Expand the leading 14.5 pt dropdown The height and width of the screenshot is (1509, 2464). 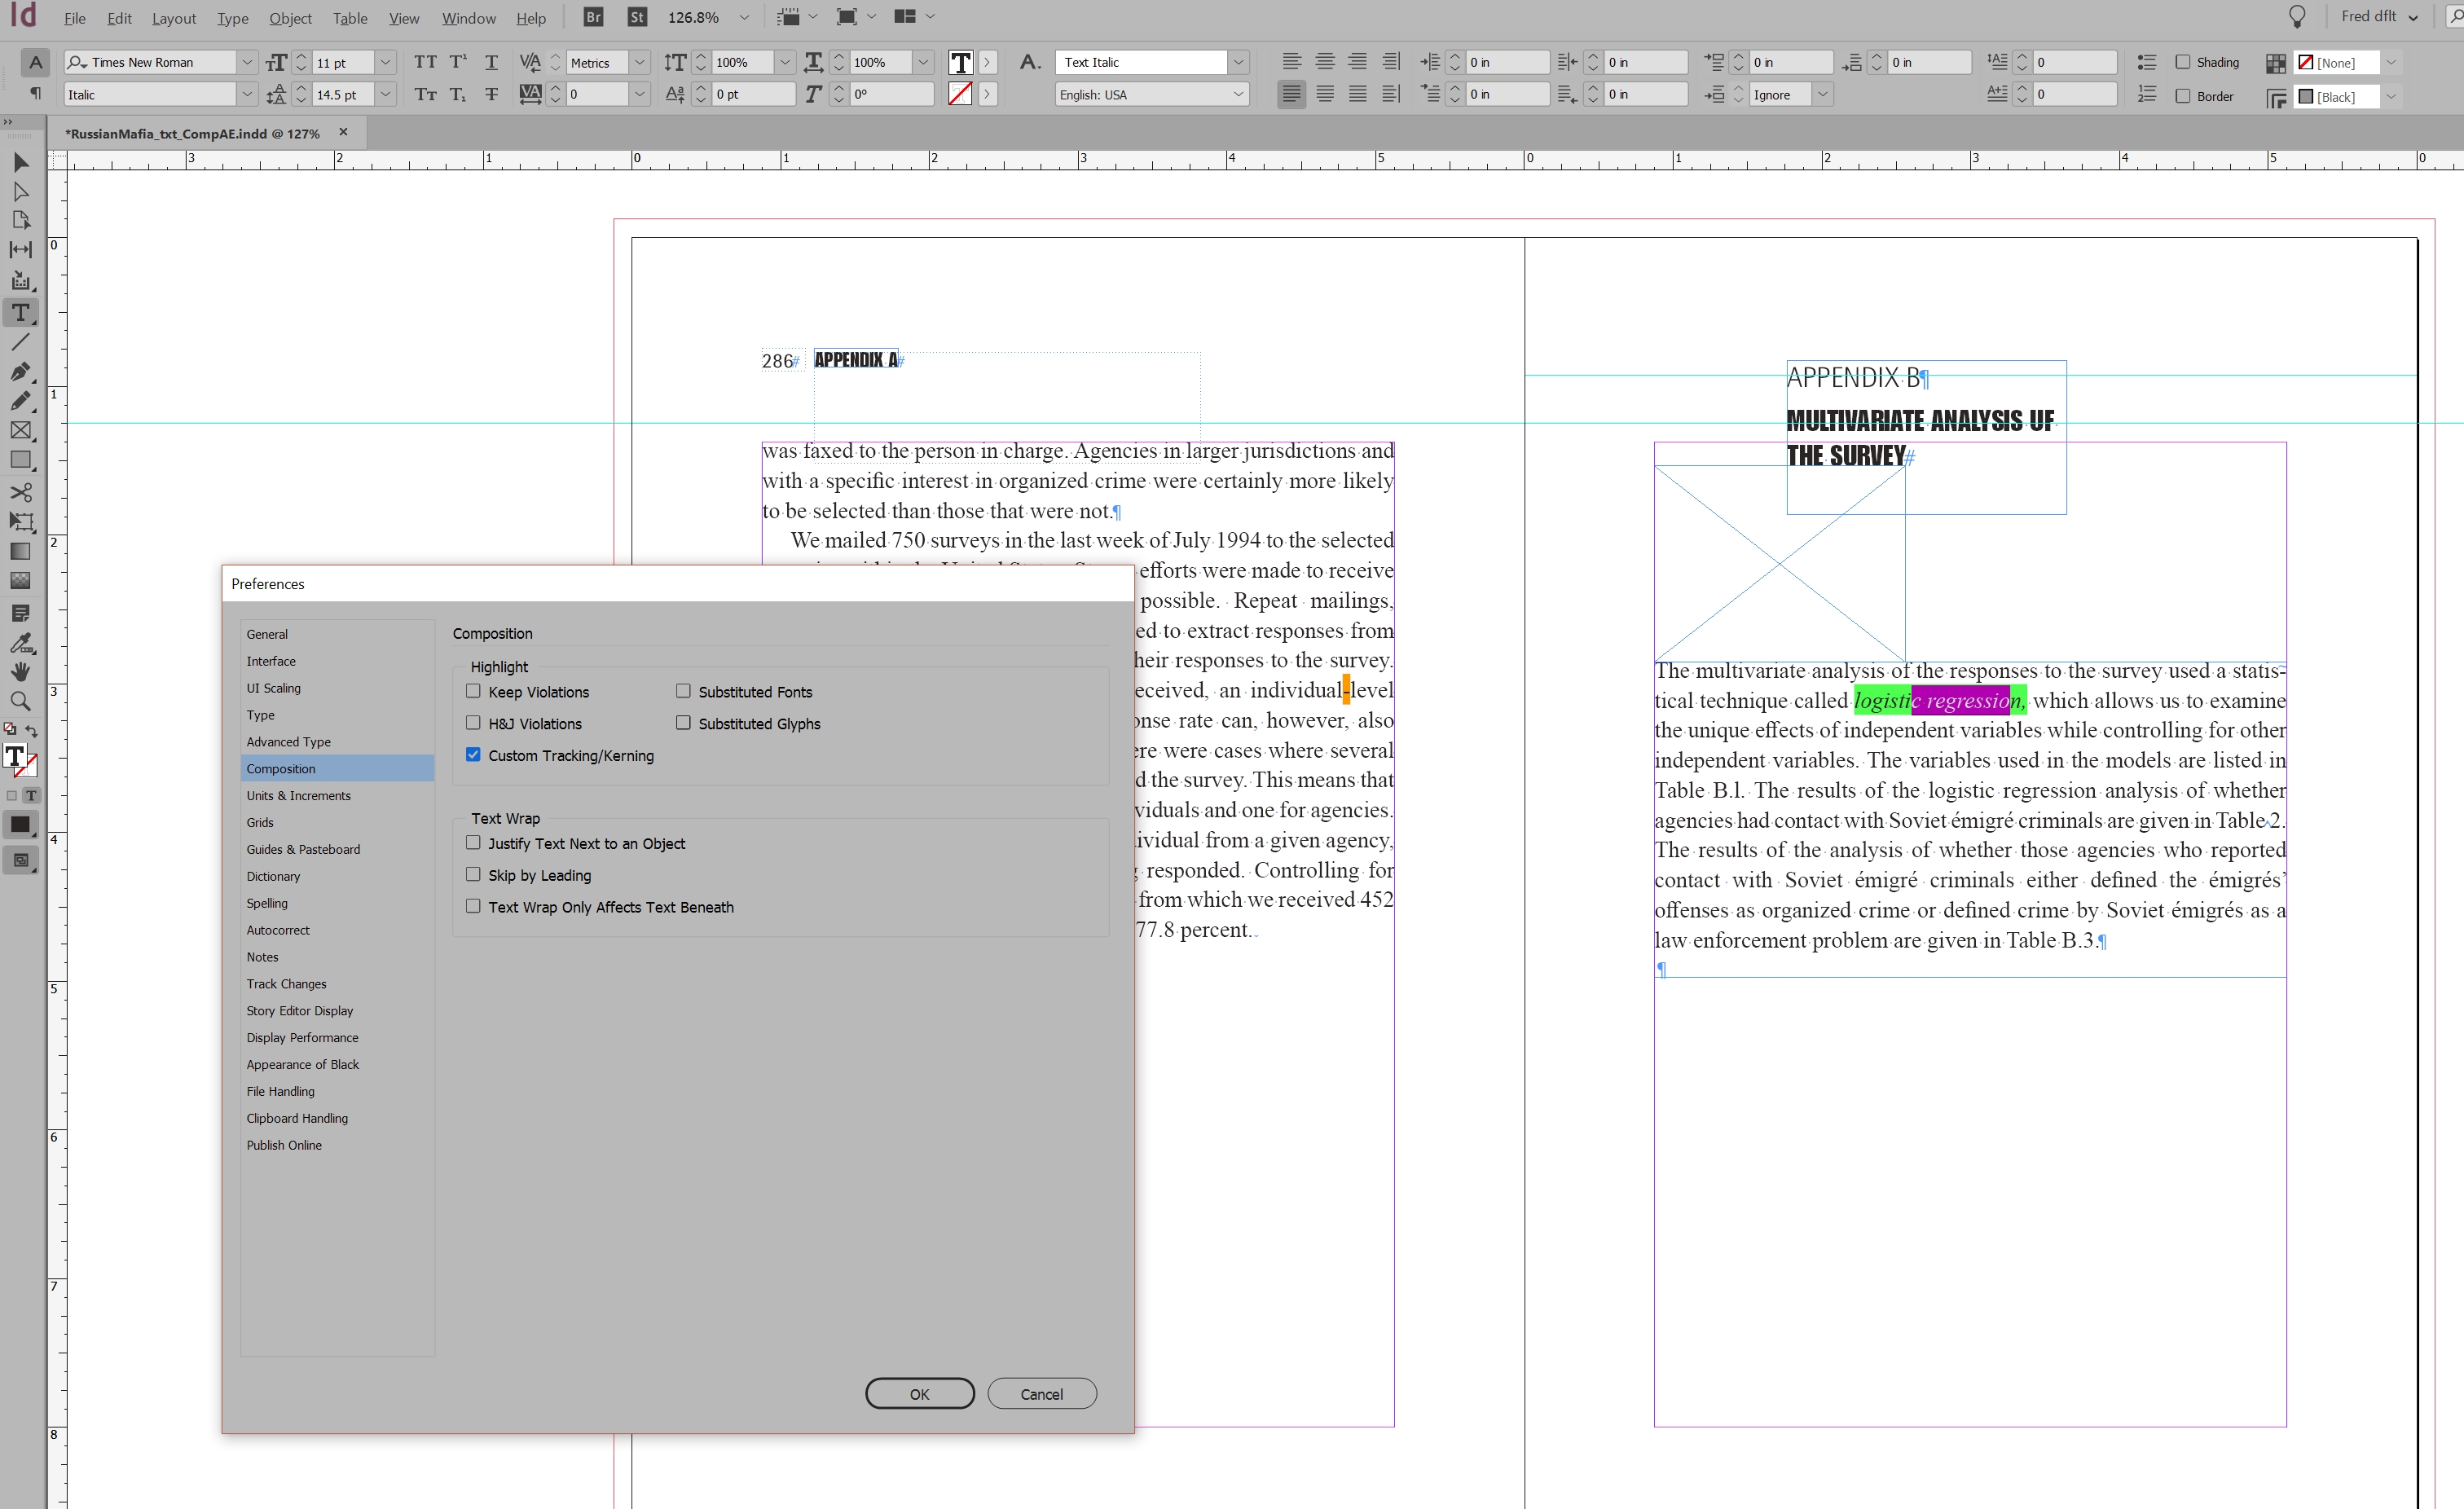385,94
